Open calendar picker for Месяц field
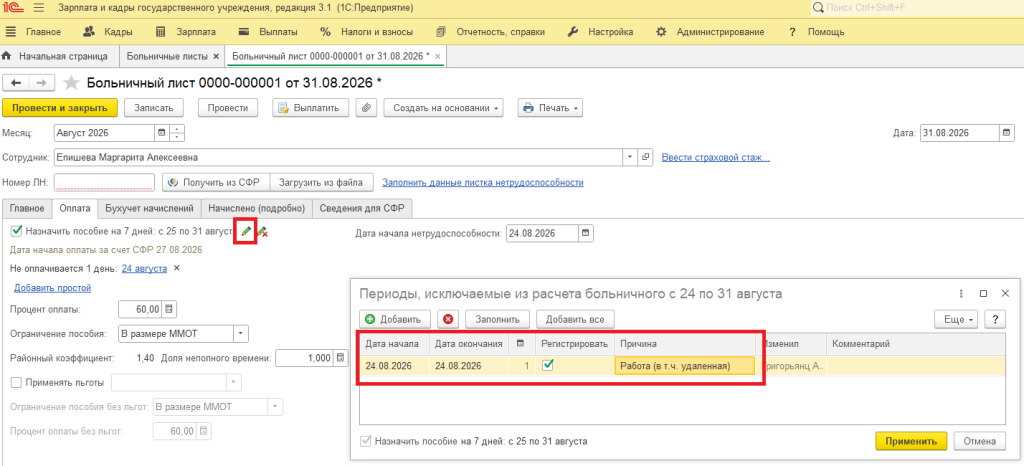1024x466 pixels. click(161, 132)
